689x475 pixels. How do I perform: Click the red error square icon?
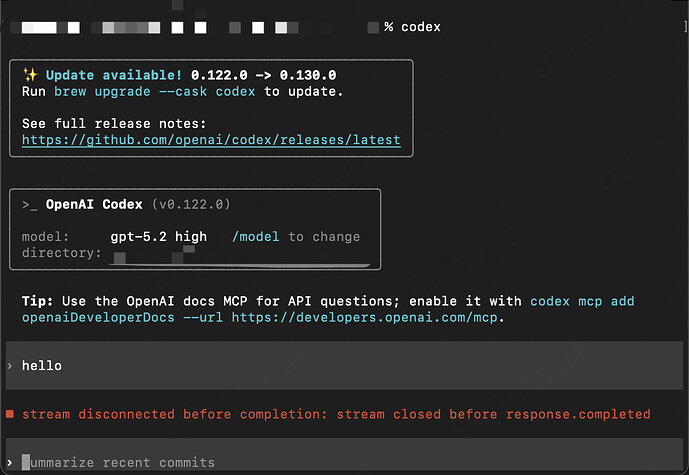(x=10, y=414)
